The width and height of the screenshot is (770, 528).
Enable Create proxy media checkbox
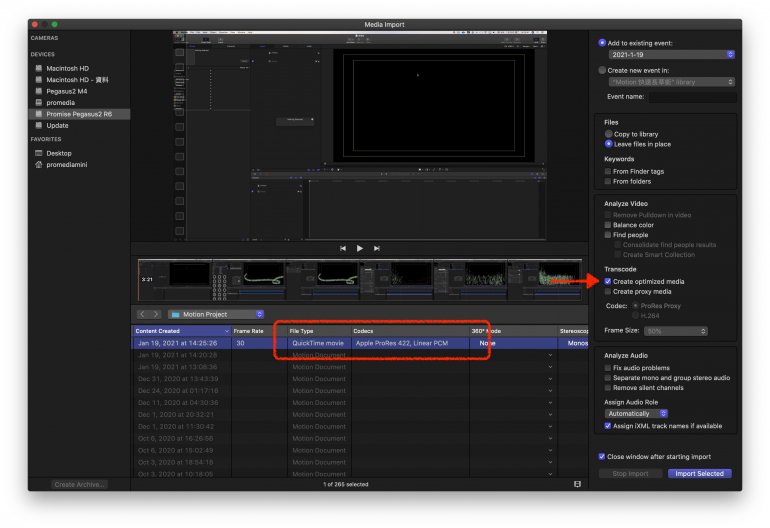[x=608, y=291]
